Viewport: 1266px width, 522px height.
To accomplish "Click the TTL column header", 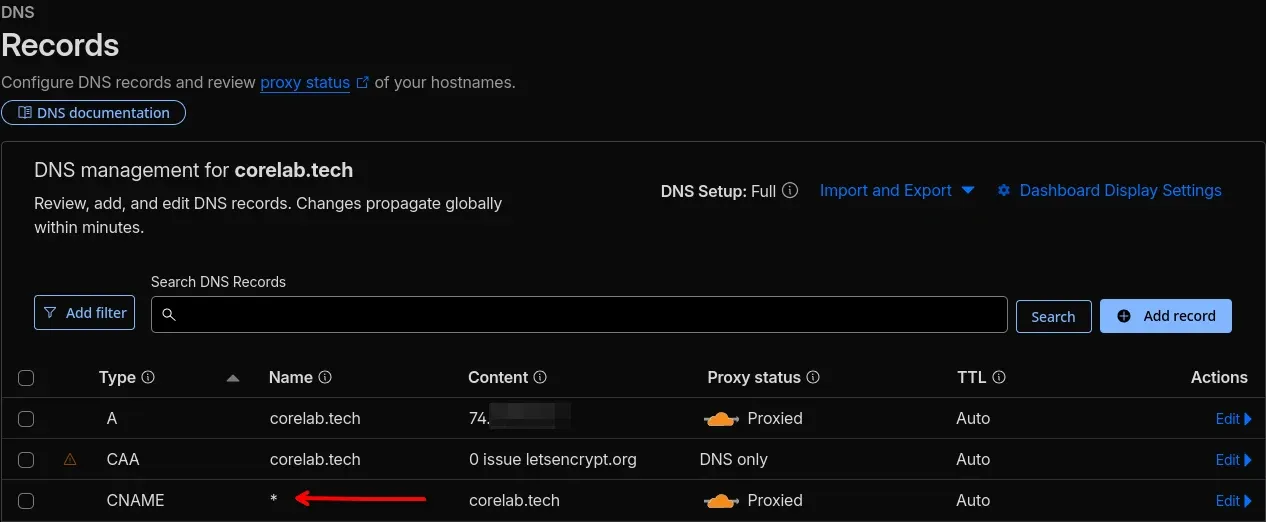I will pos(972,378).
